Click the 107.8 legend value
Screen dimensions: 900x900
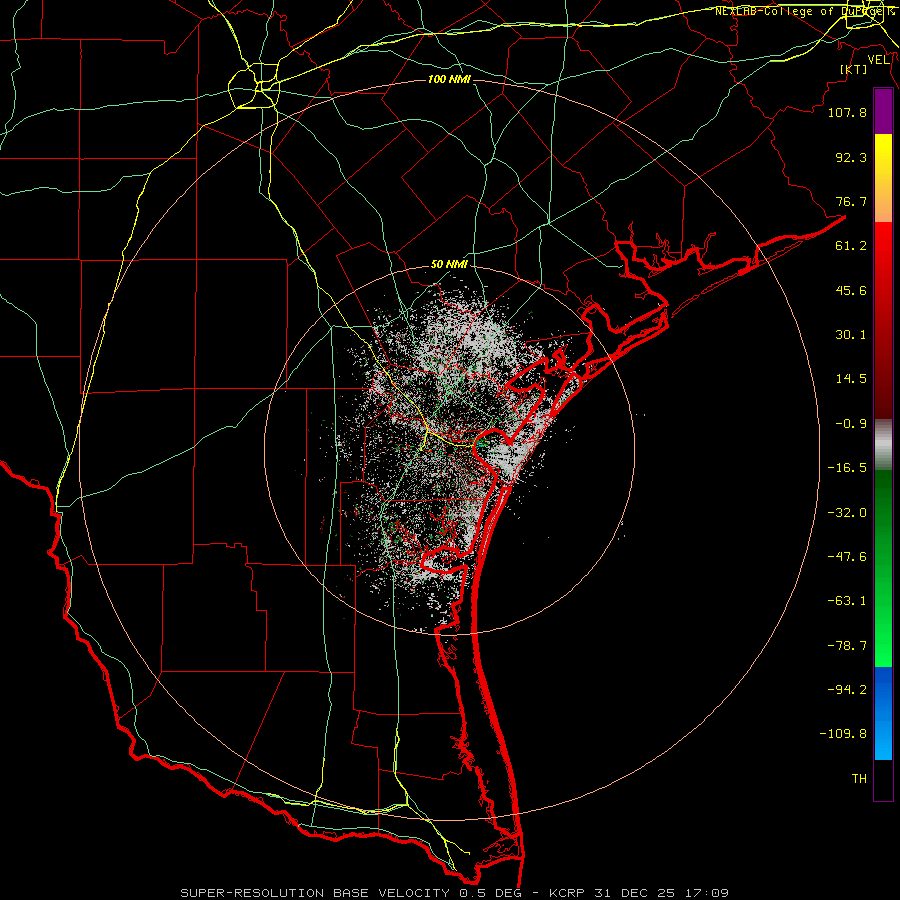(x=847, y=112)
